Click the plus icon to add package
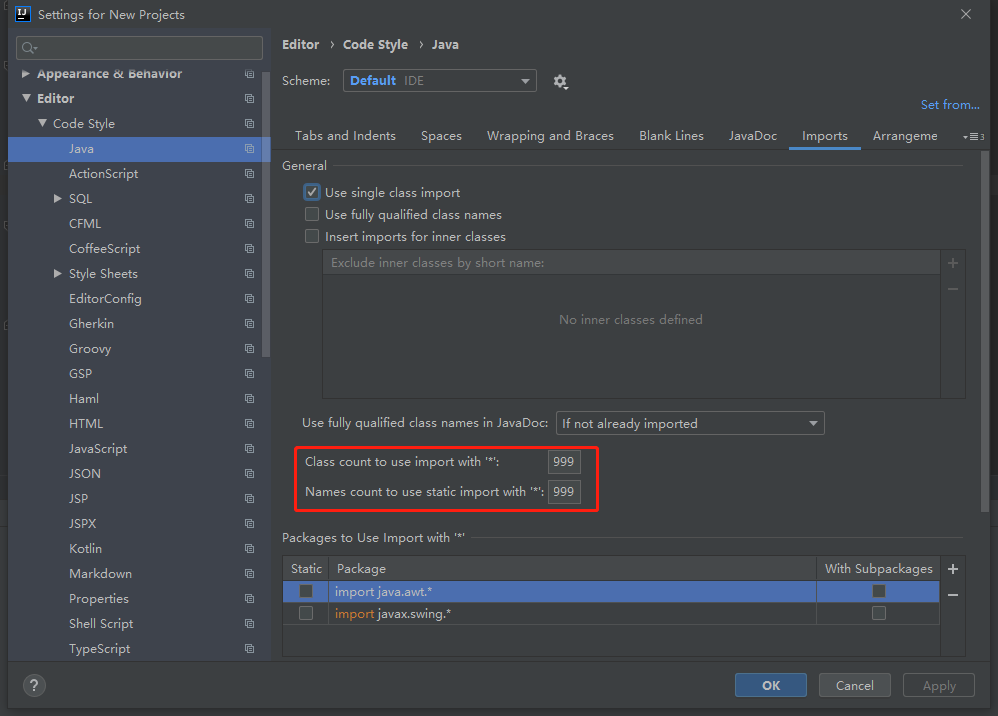 pos(952,569)
